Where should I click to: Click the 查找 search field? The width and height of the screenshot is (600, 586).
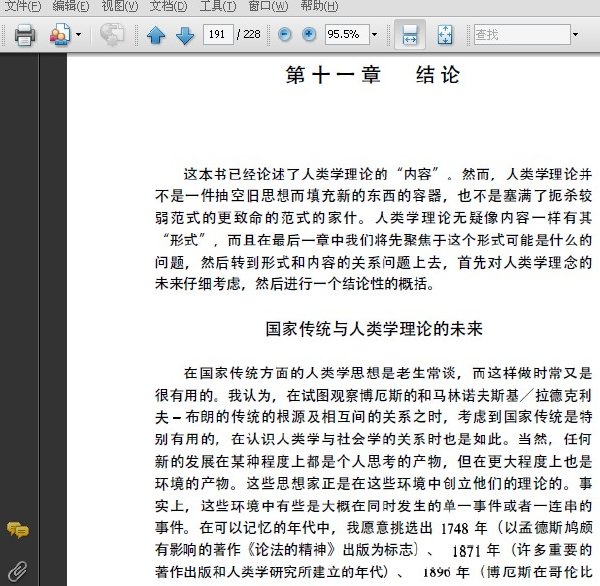coord(522,34)
